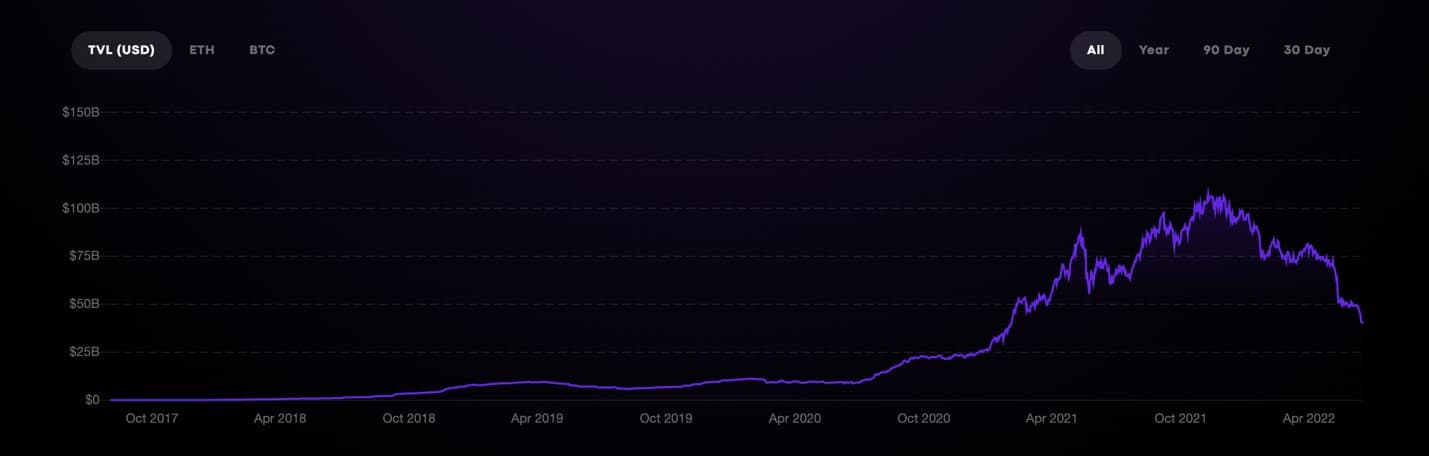The image size is (1429, 456).
Task: Click the Apr 2019 date label
Action: pos(536,418)
